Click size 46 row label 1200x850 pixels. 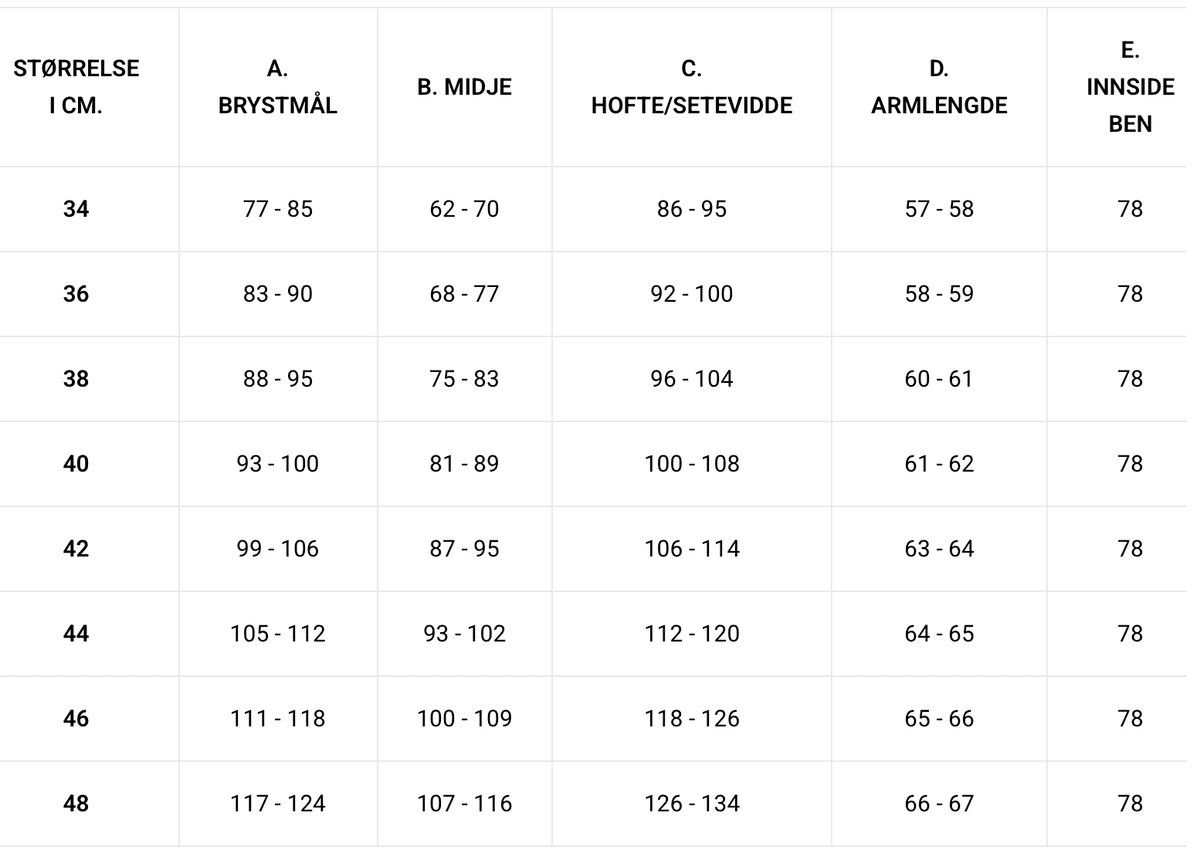coord(76,719)
